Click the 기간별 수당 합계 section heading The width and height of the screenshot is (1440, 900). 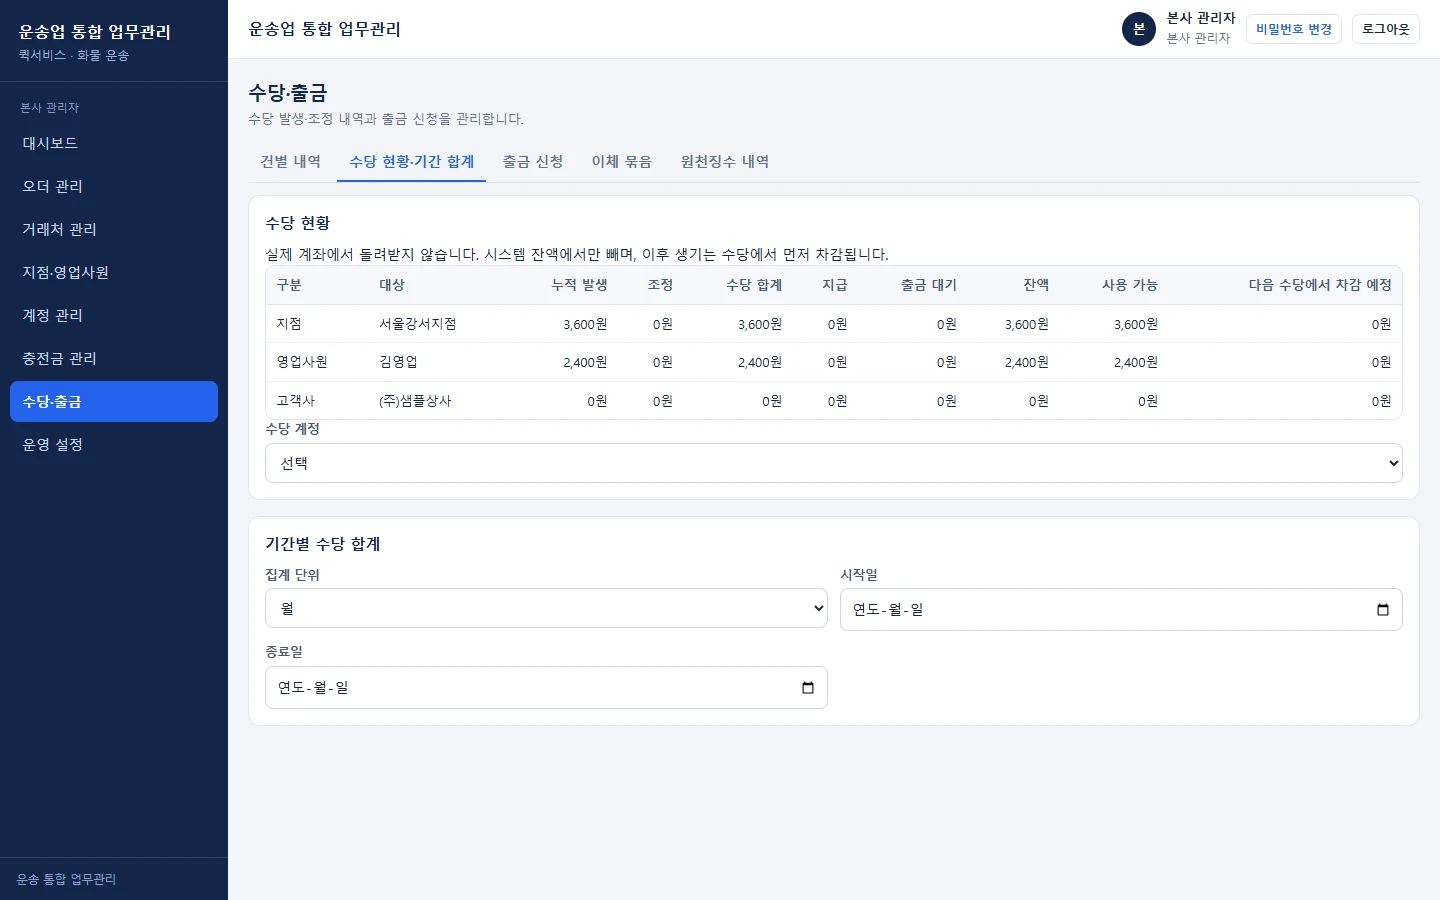[323, 544]
